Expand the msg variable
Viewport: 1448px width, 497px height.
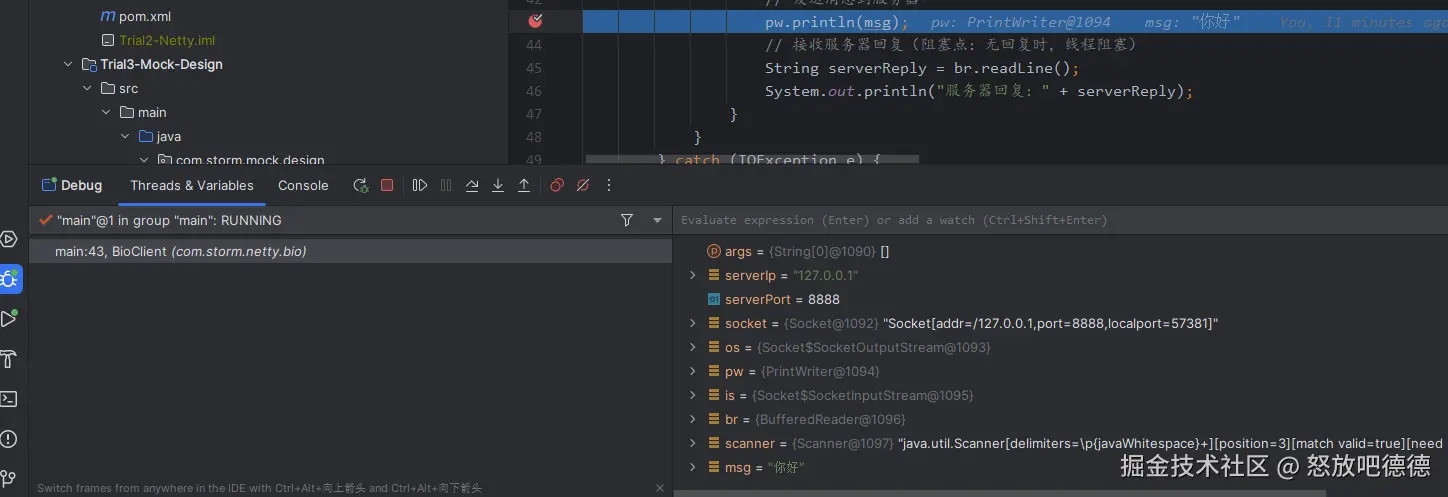click(692, 467)
